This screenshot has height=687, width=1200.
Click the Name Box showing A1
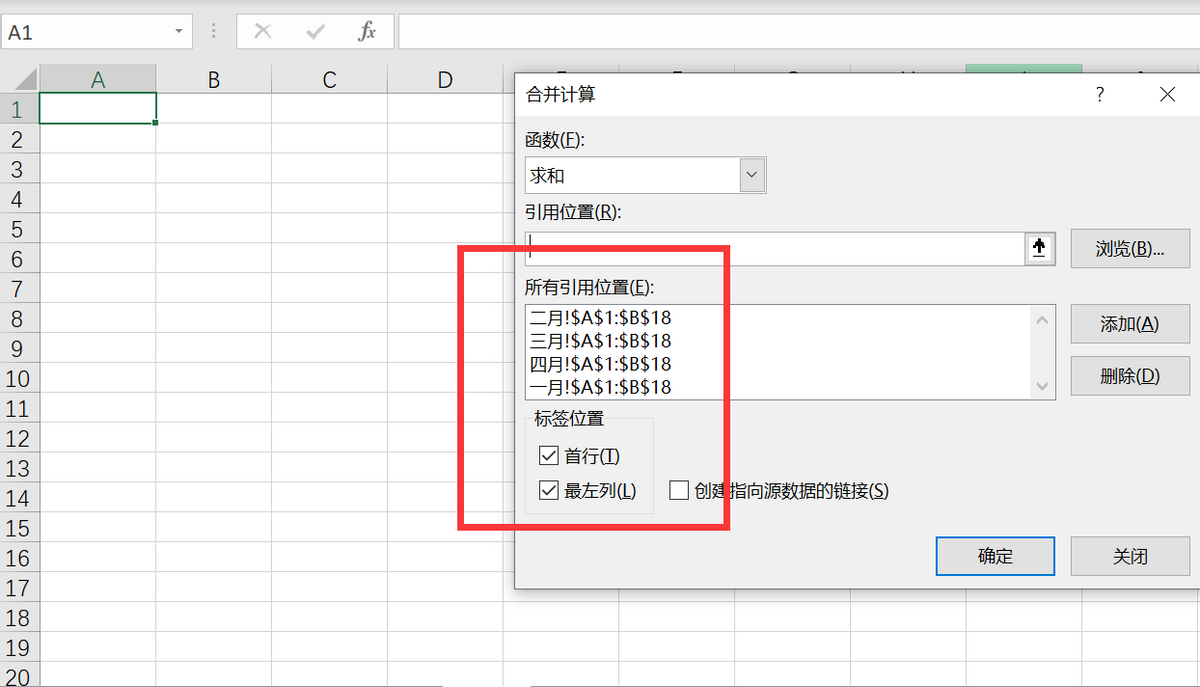coord(85,32)
